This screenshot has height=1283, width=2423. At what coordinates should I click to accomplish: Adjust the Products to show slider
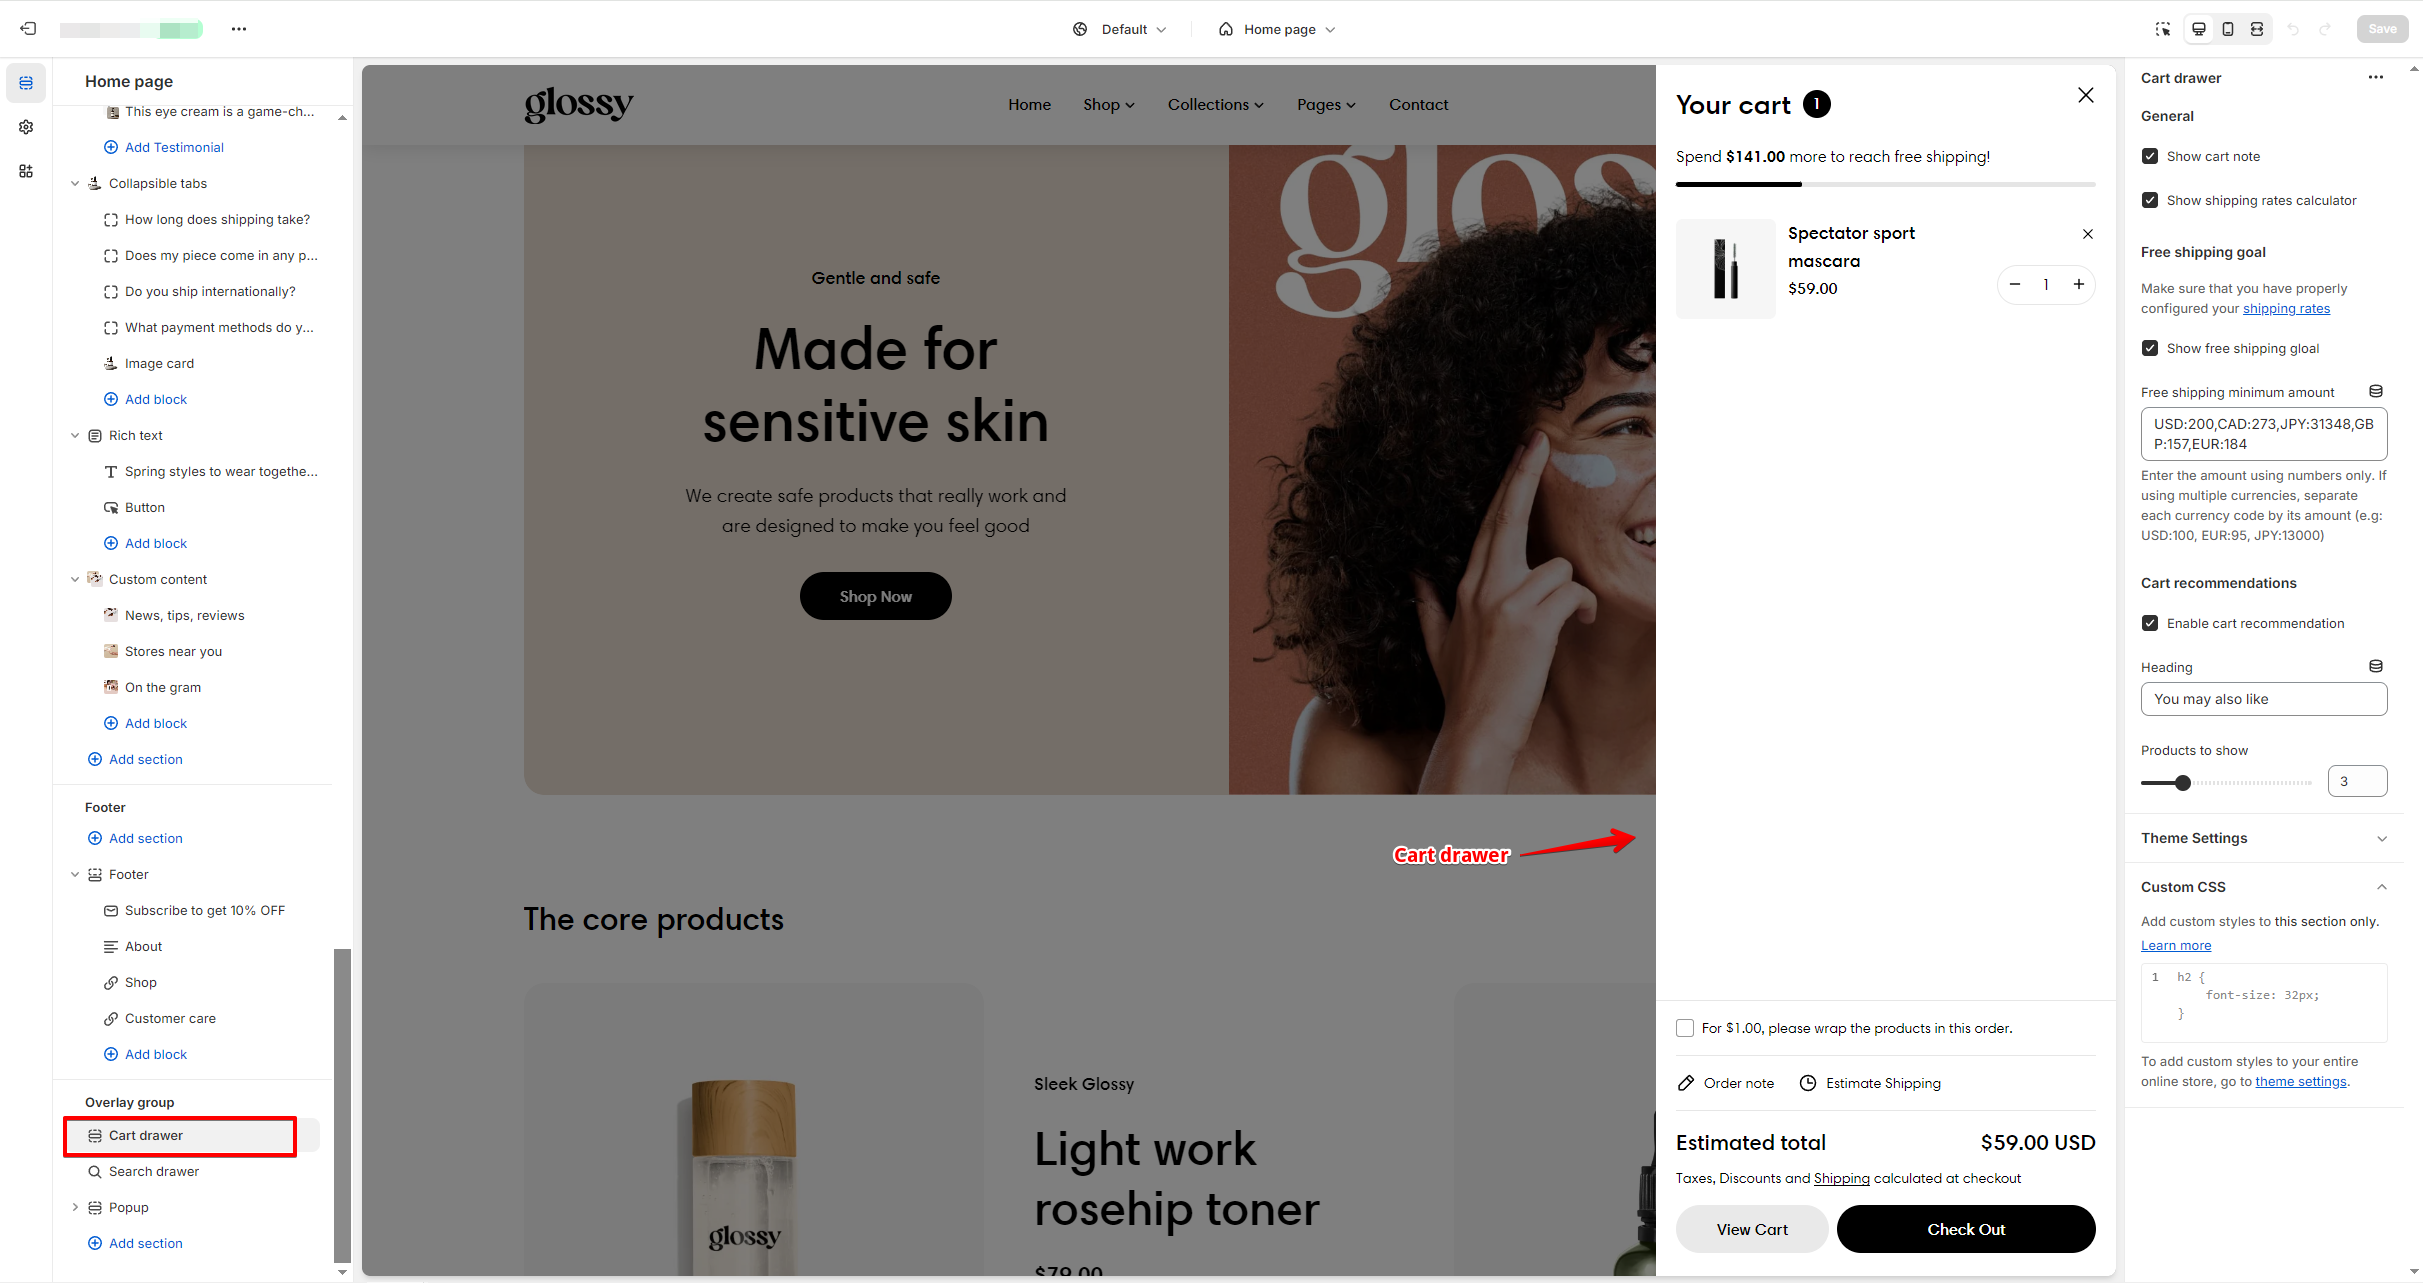[2183, 783]
